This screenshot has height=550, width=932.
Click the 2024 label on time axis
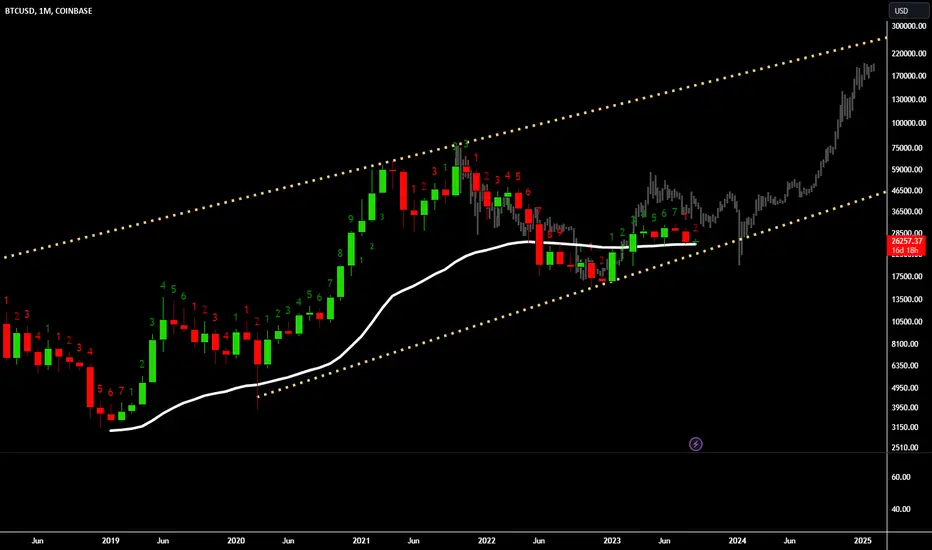point(737,540)
